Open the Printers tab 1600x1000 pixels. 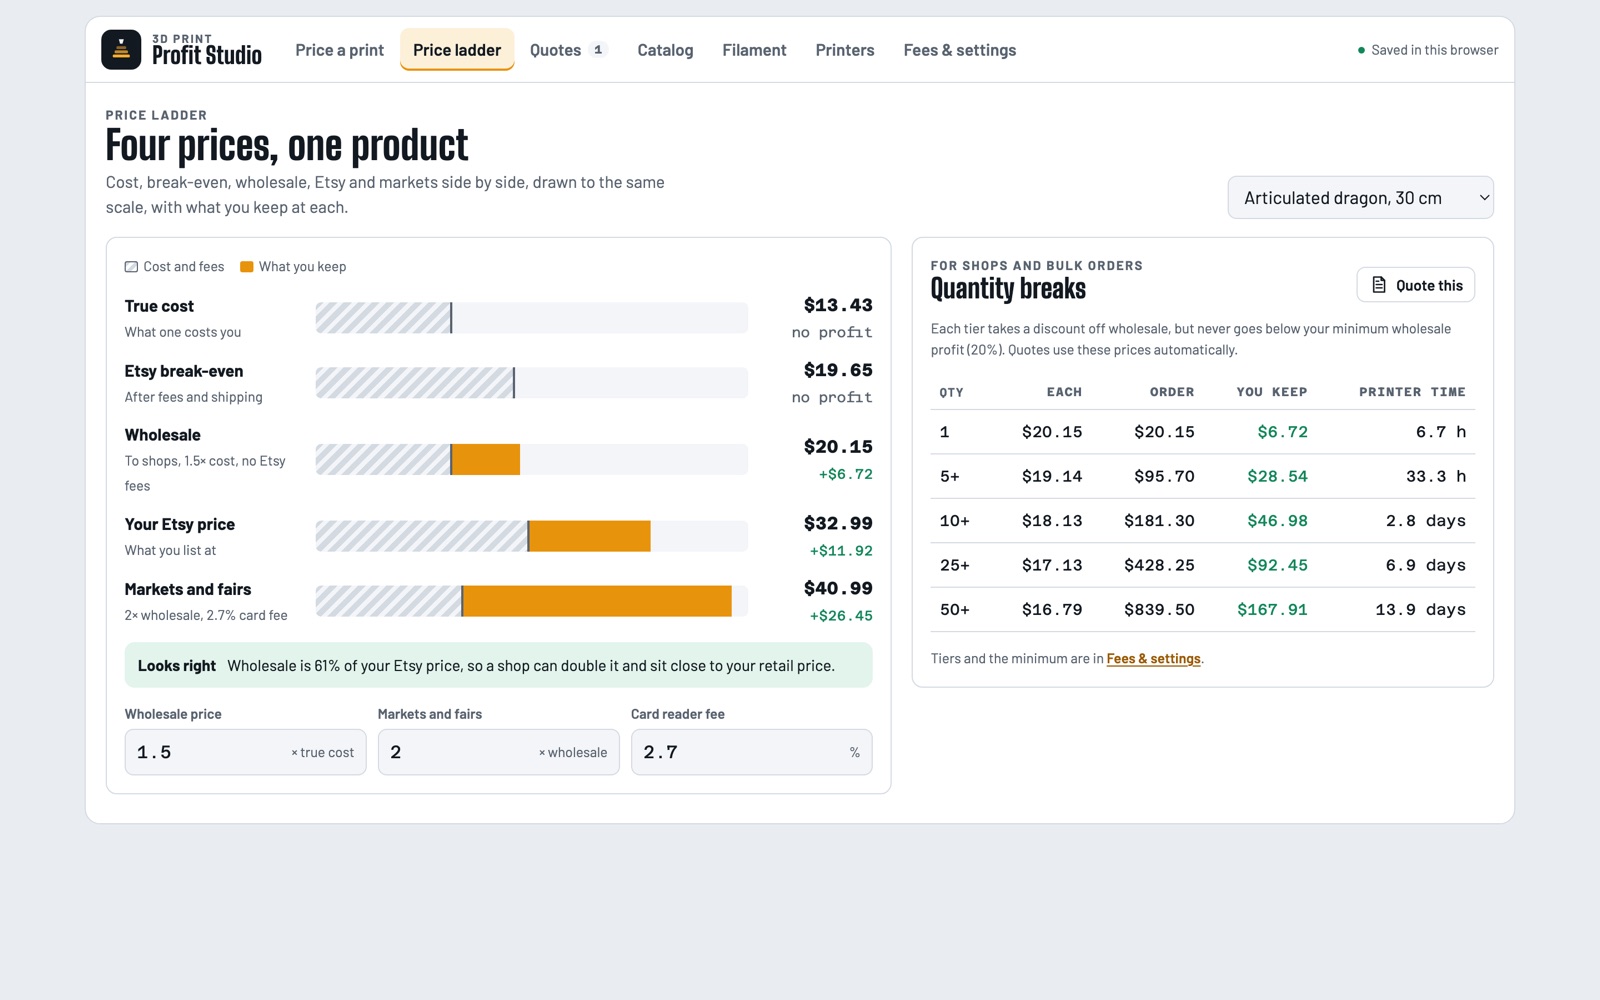(845, 50)
